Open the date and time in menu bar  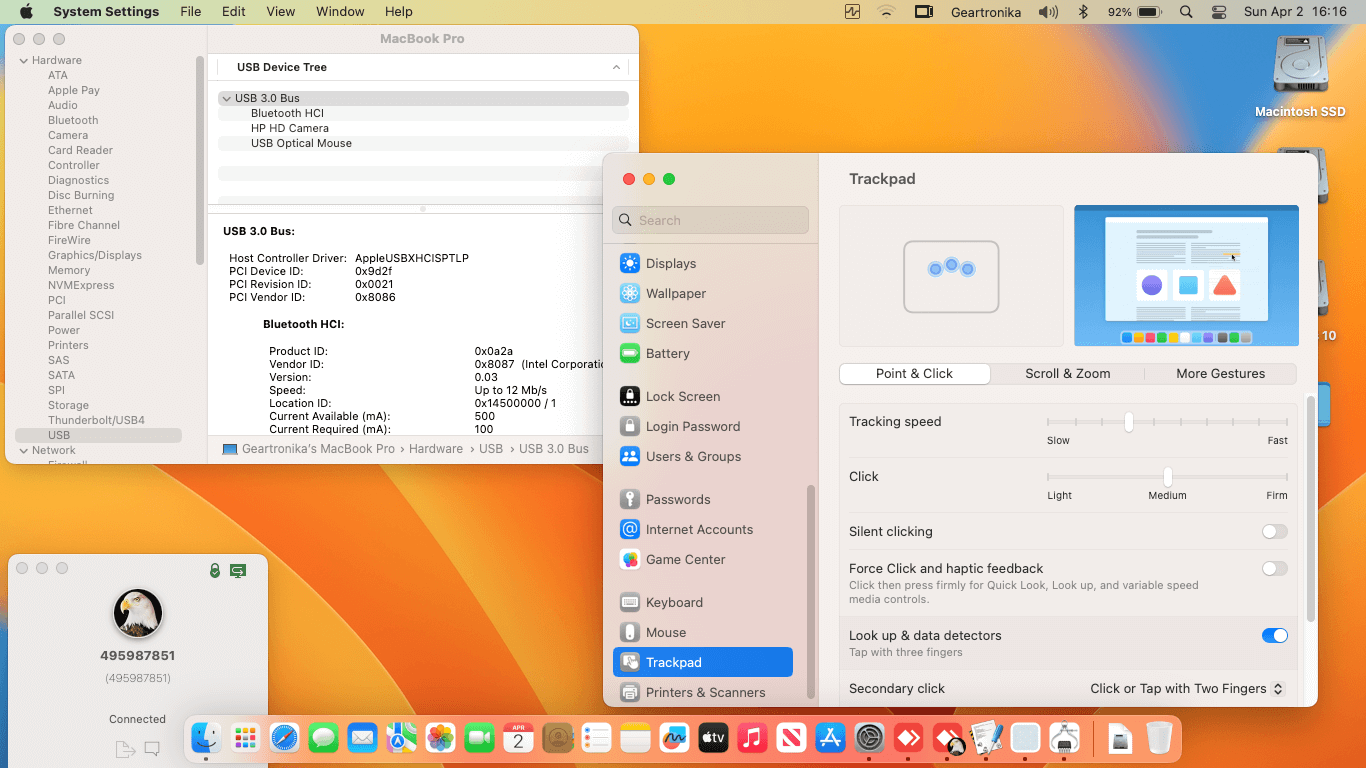pyautogui.click(x=1295, y=12)
